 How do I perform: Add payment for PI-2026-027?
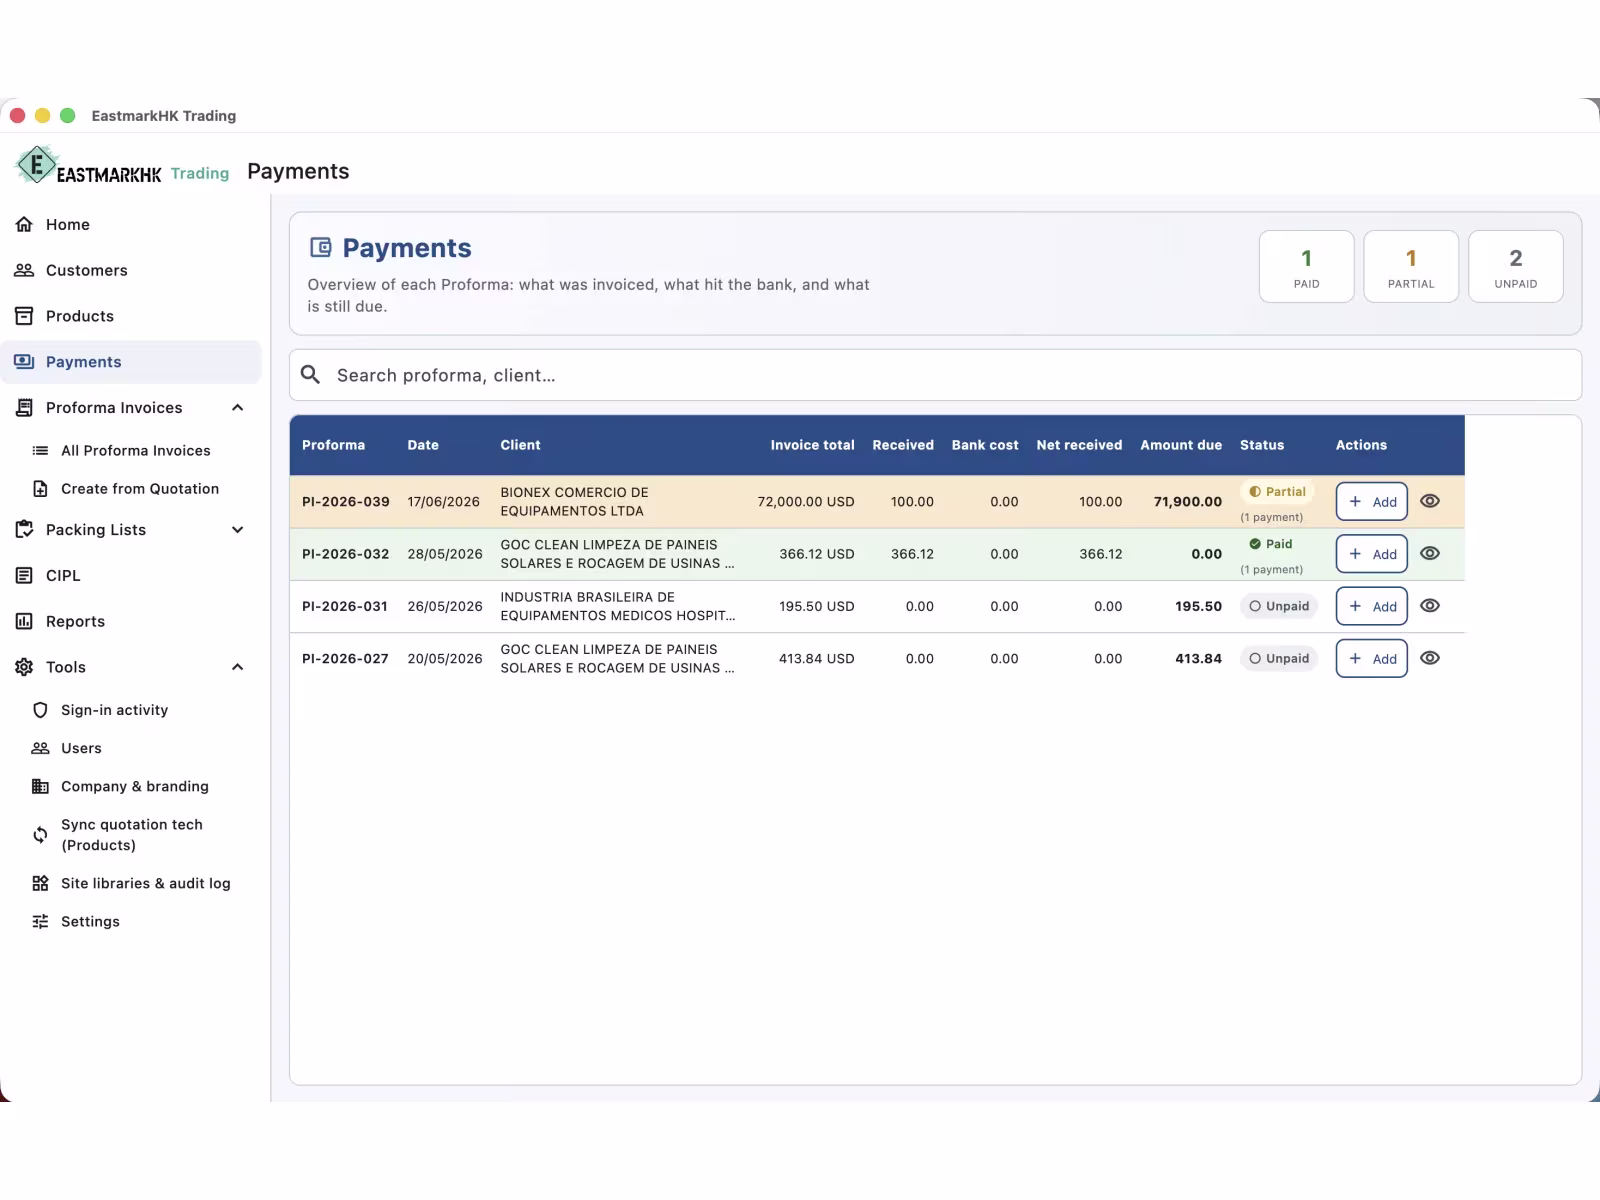(1372, 658)
